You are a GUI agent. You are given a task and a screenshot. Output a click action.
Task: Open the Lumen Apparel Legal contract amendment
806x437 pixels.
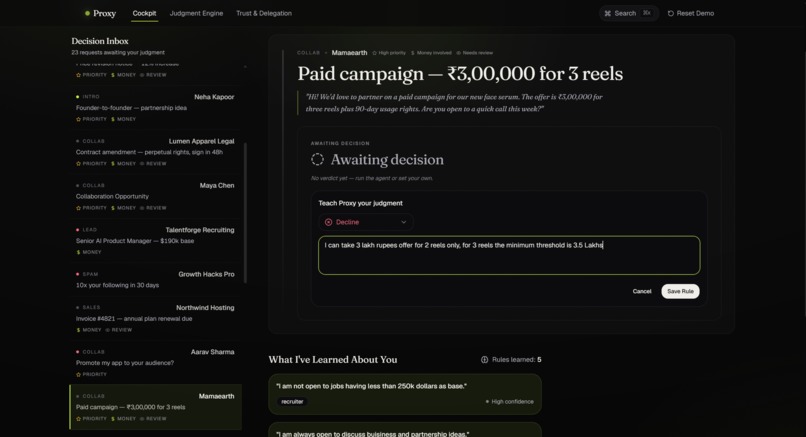click(x=155, y=152)
